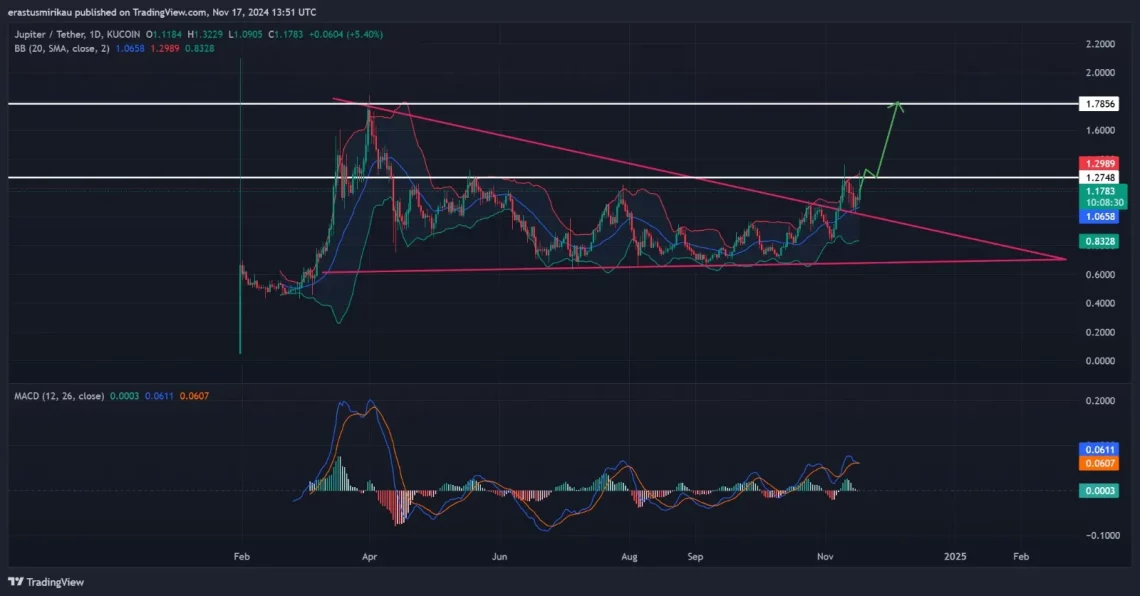The height and width of the screenshot is (596, 1140).
Task: Click the red 1.2989 upper band price flag
Action: click(x=1100, y=163)
